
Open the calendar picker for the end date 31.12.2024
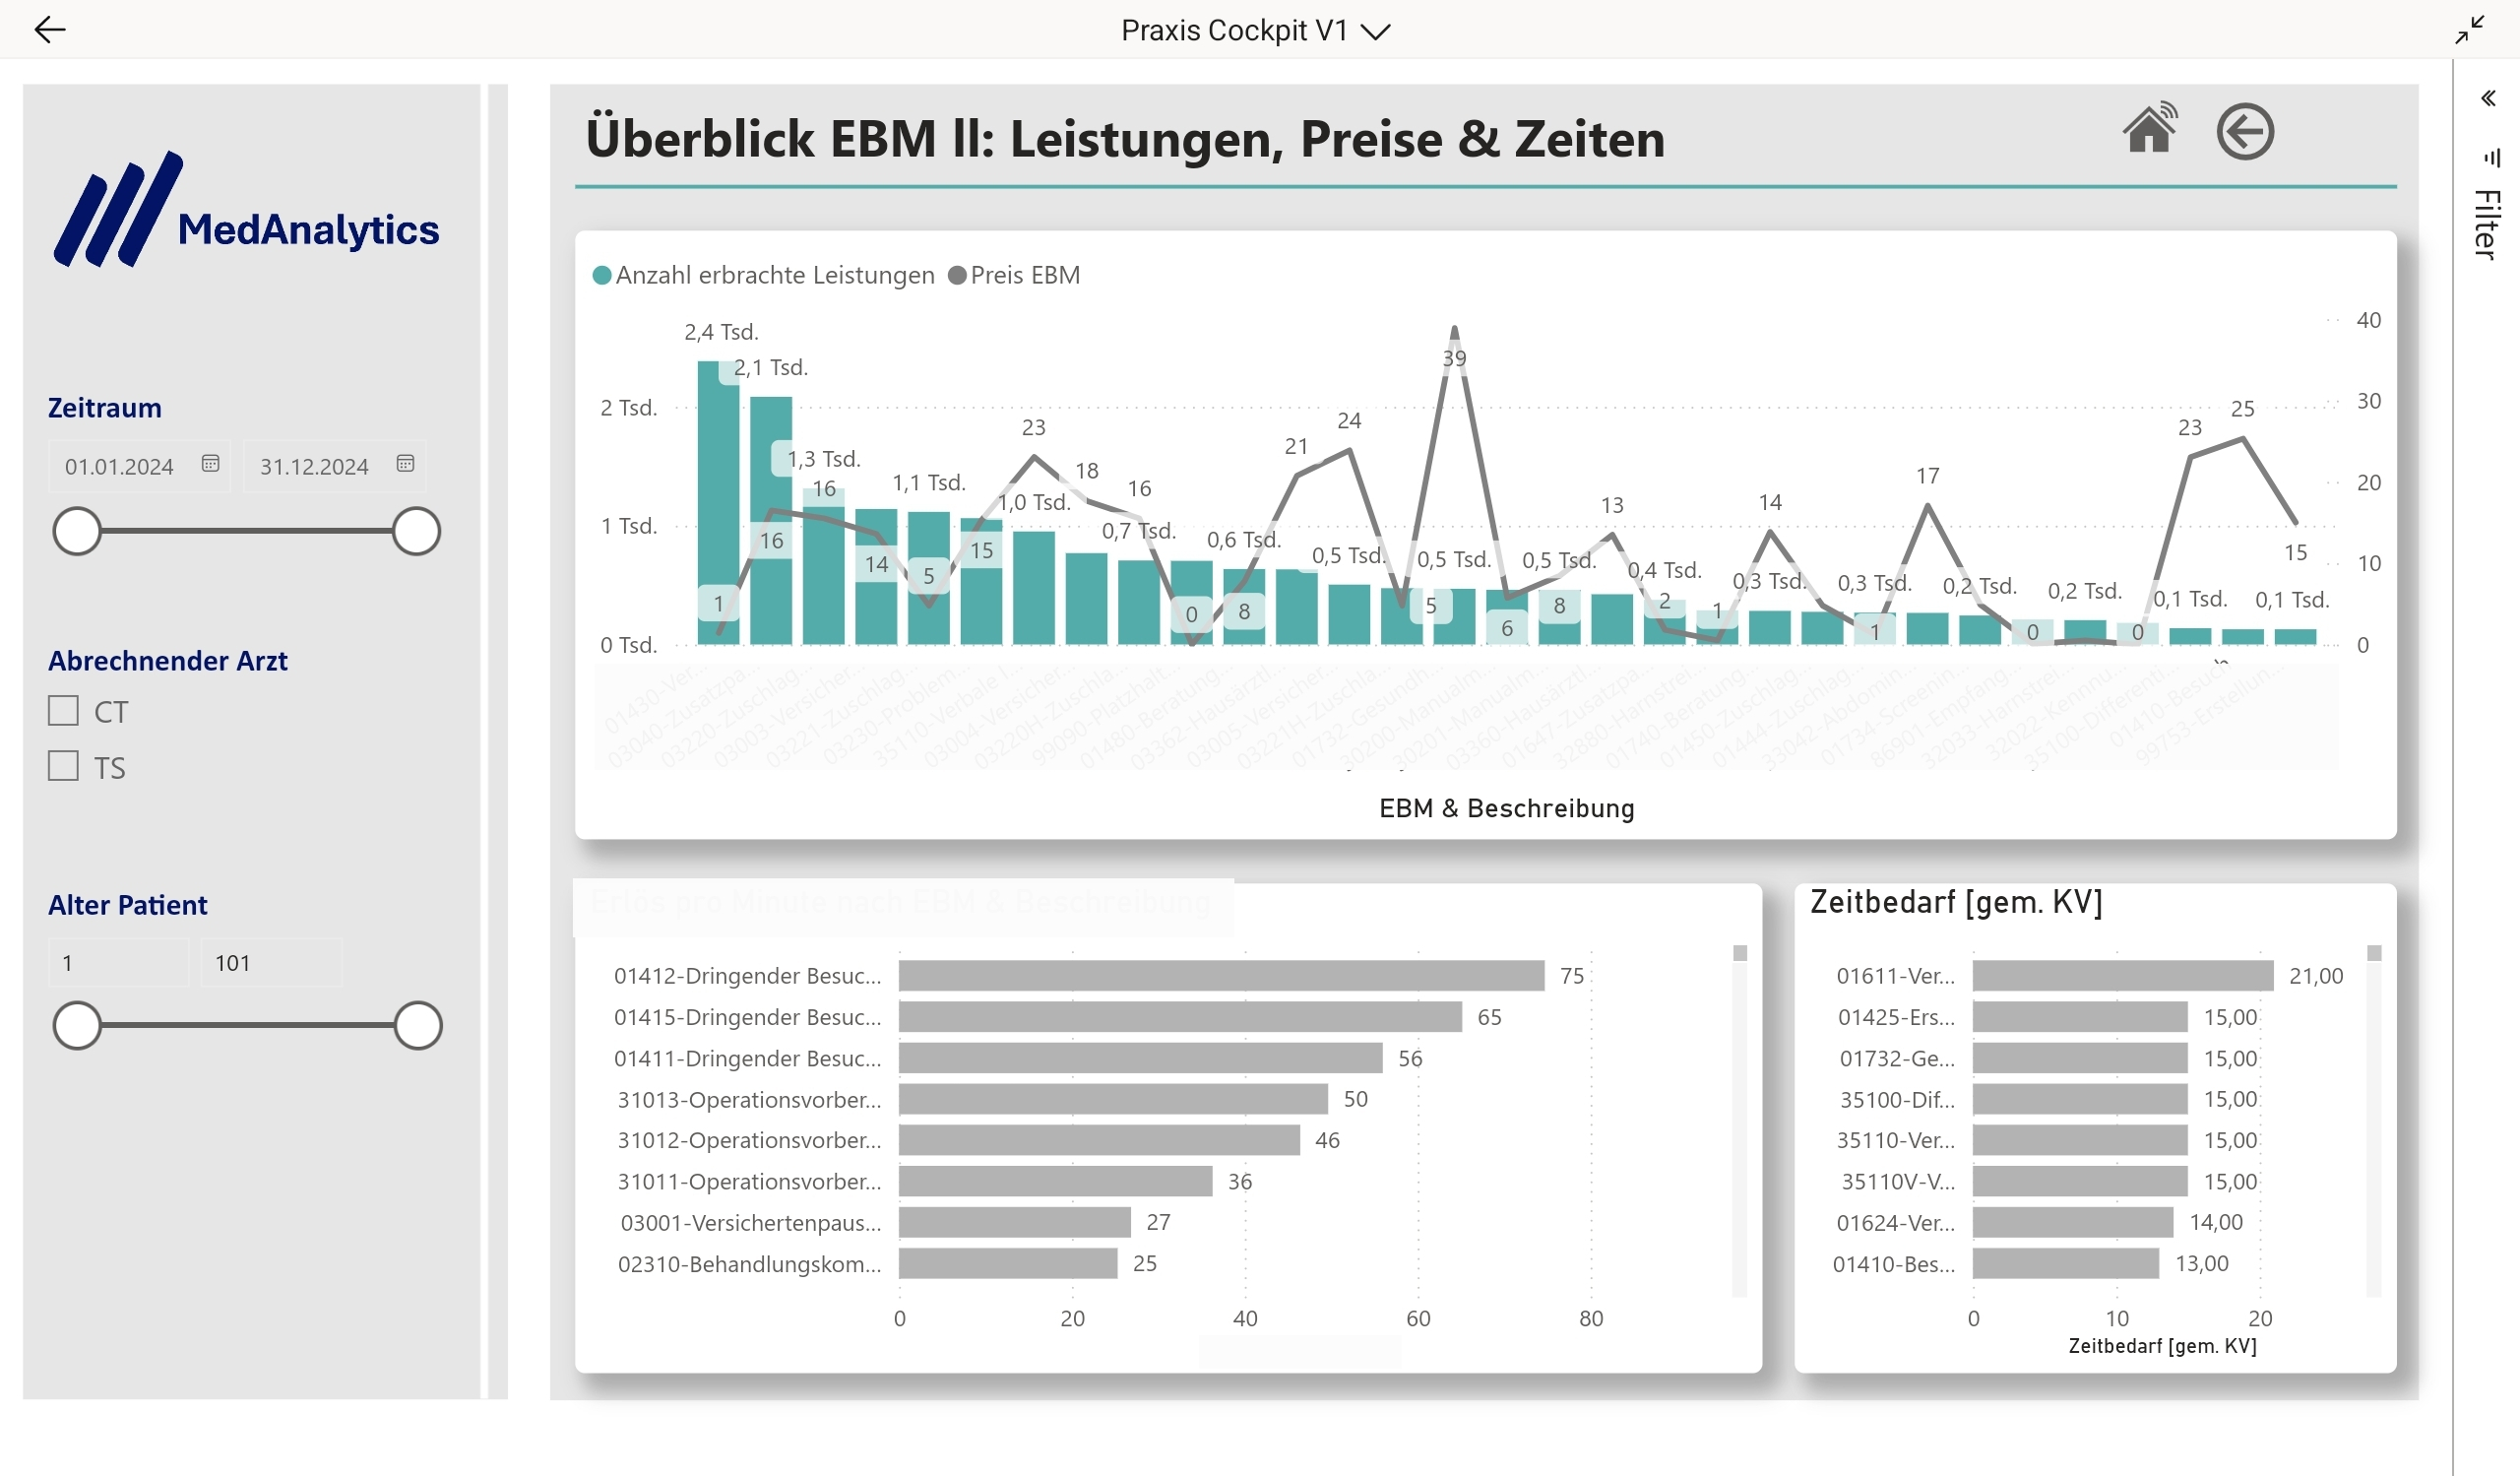click(x=405, y=463)
